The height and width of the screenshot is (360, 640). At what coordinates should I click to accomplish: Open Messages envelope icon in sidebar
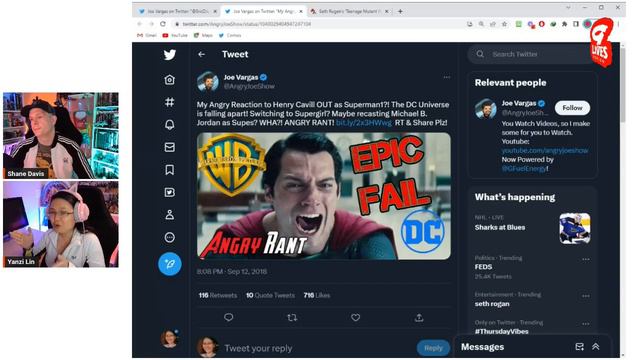169,147
